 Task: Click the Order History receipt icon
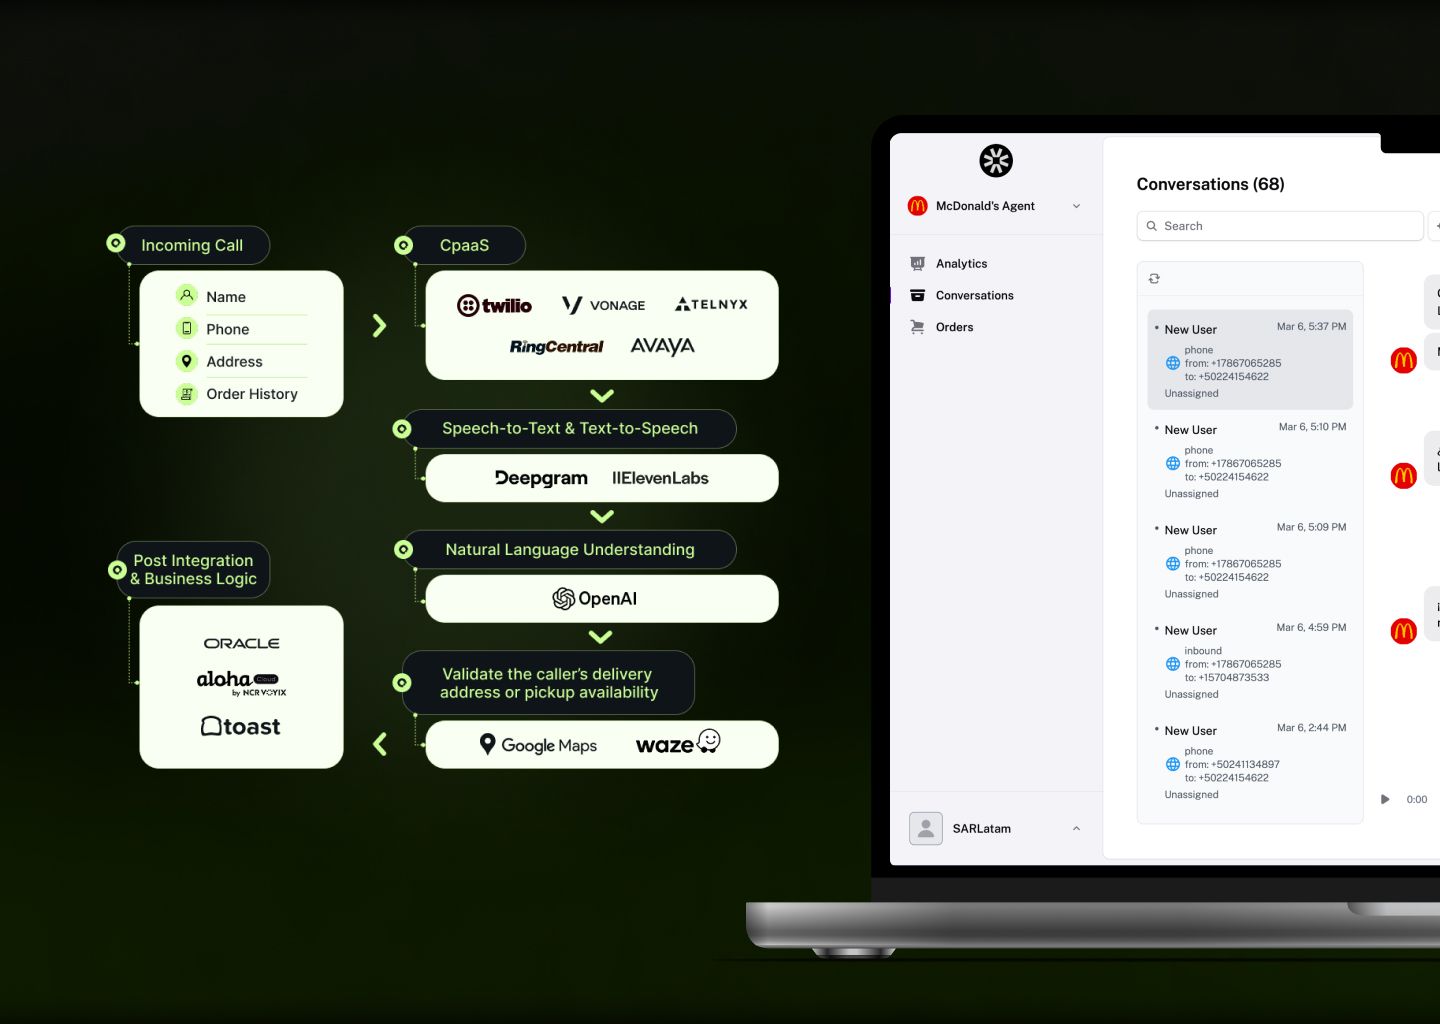186,394
